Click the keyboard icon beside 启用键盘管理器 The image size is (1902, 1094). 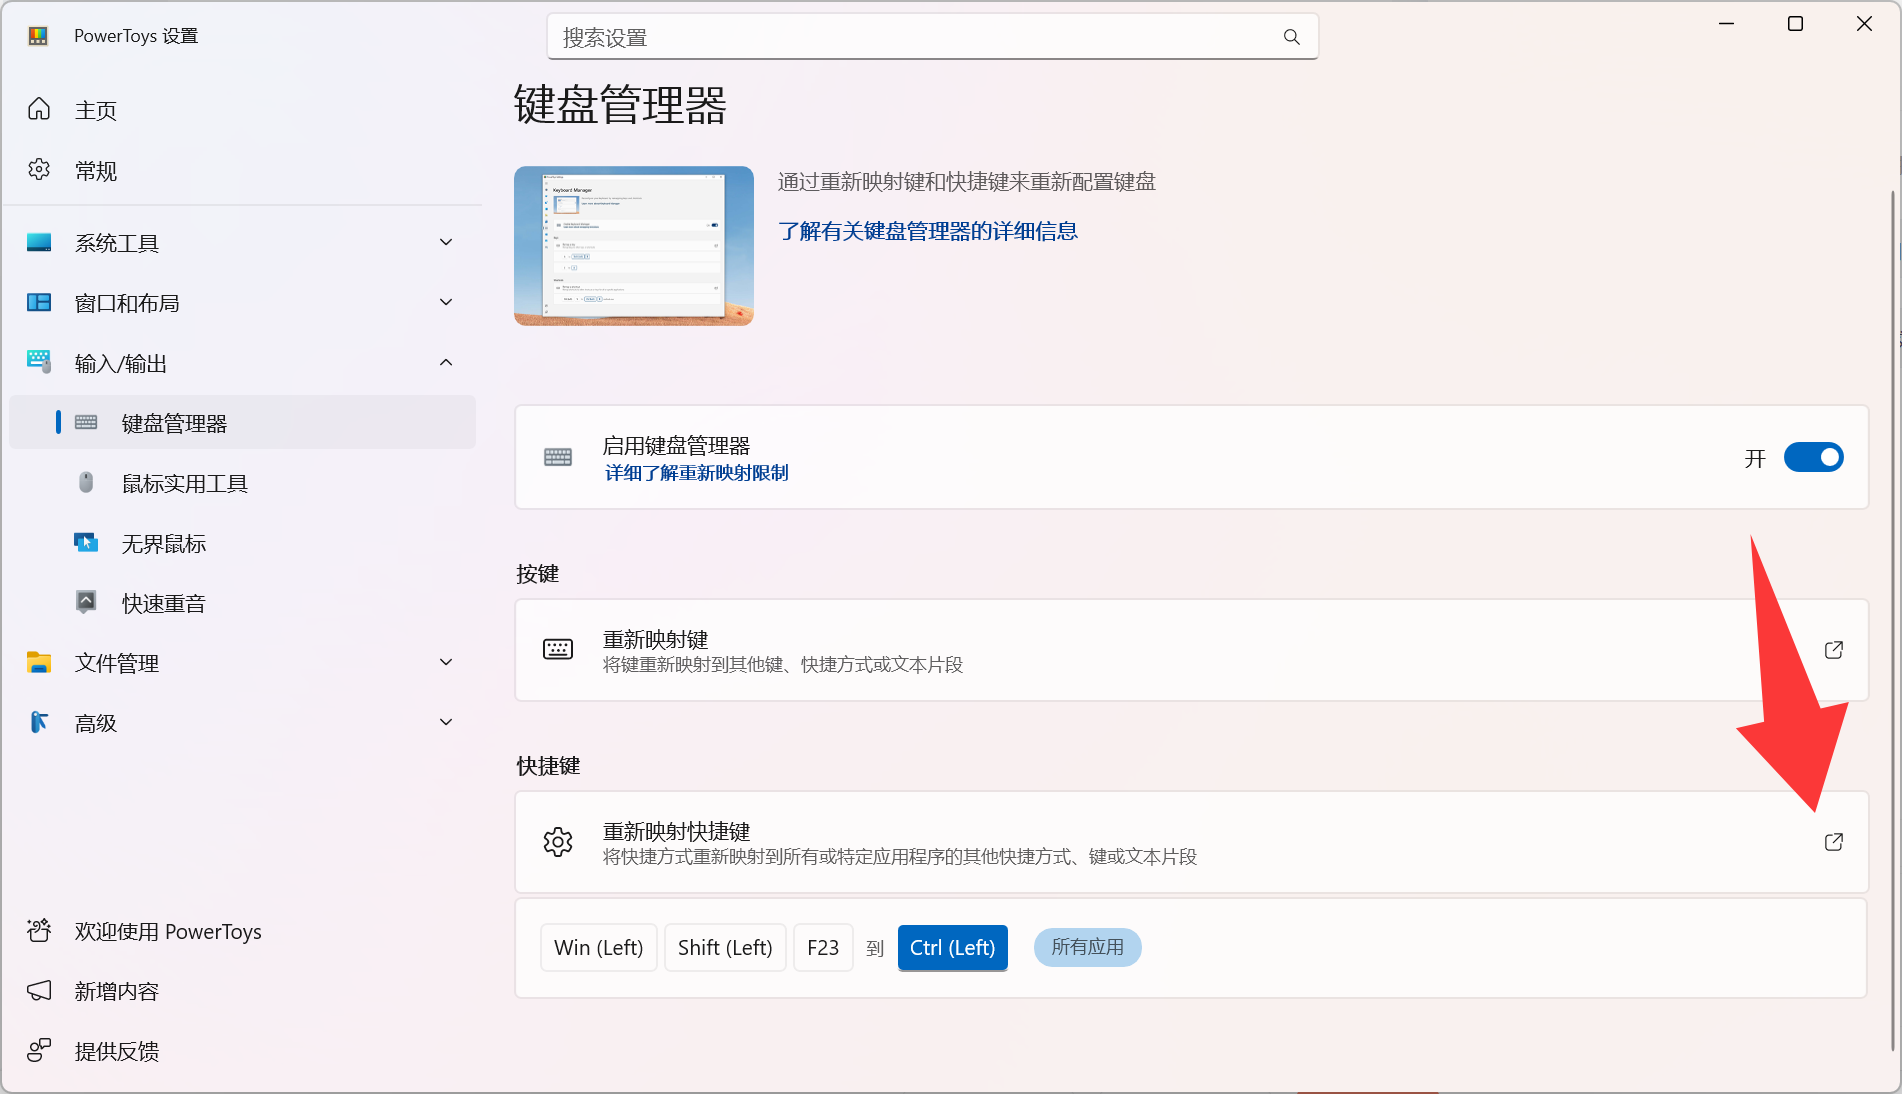pos(558,457)
